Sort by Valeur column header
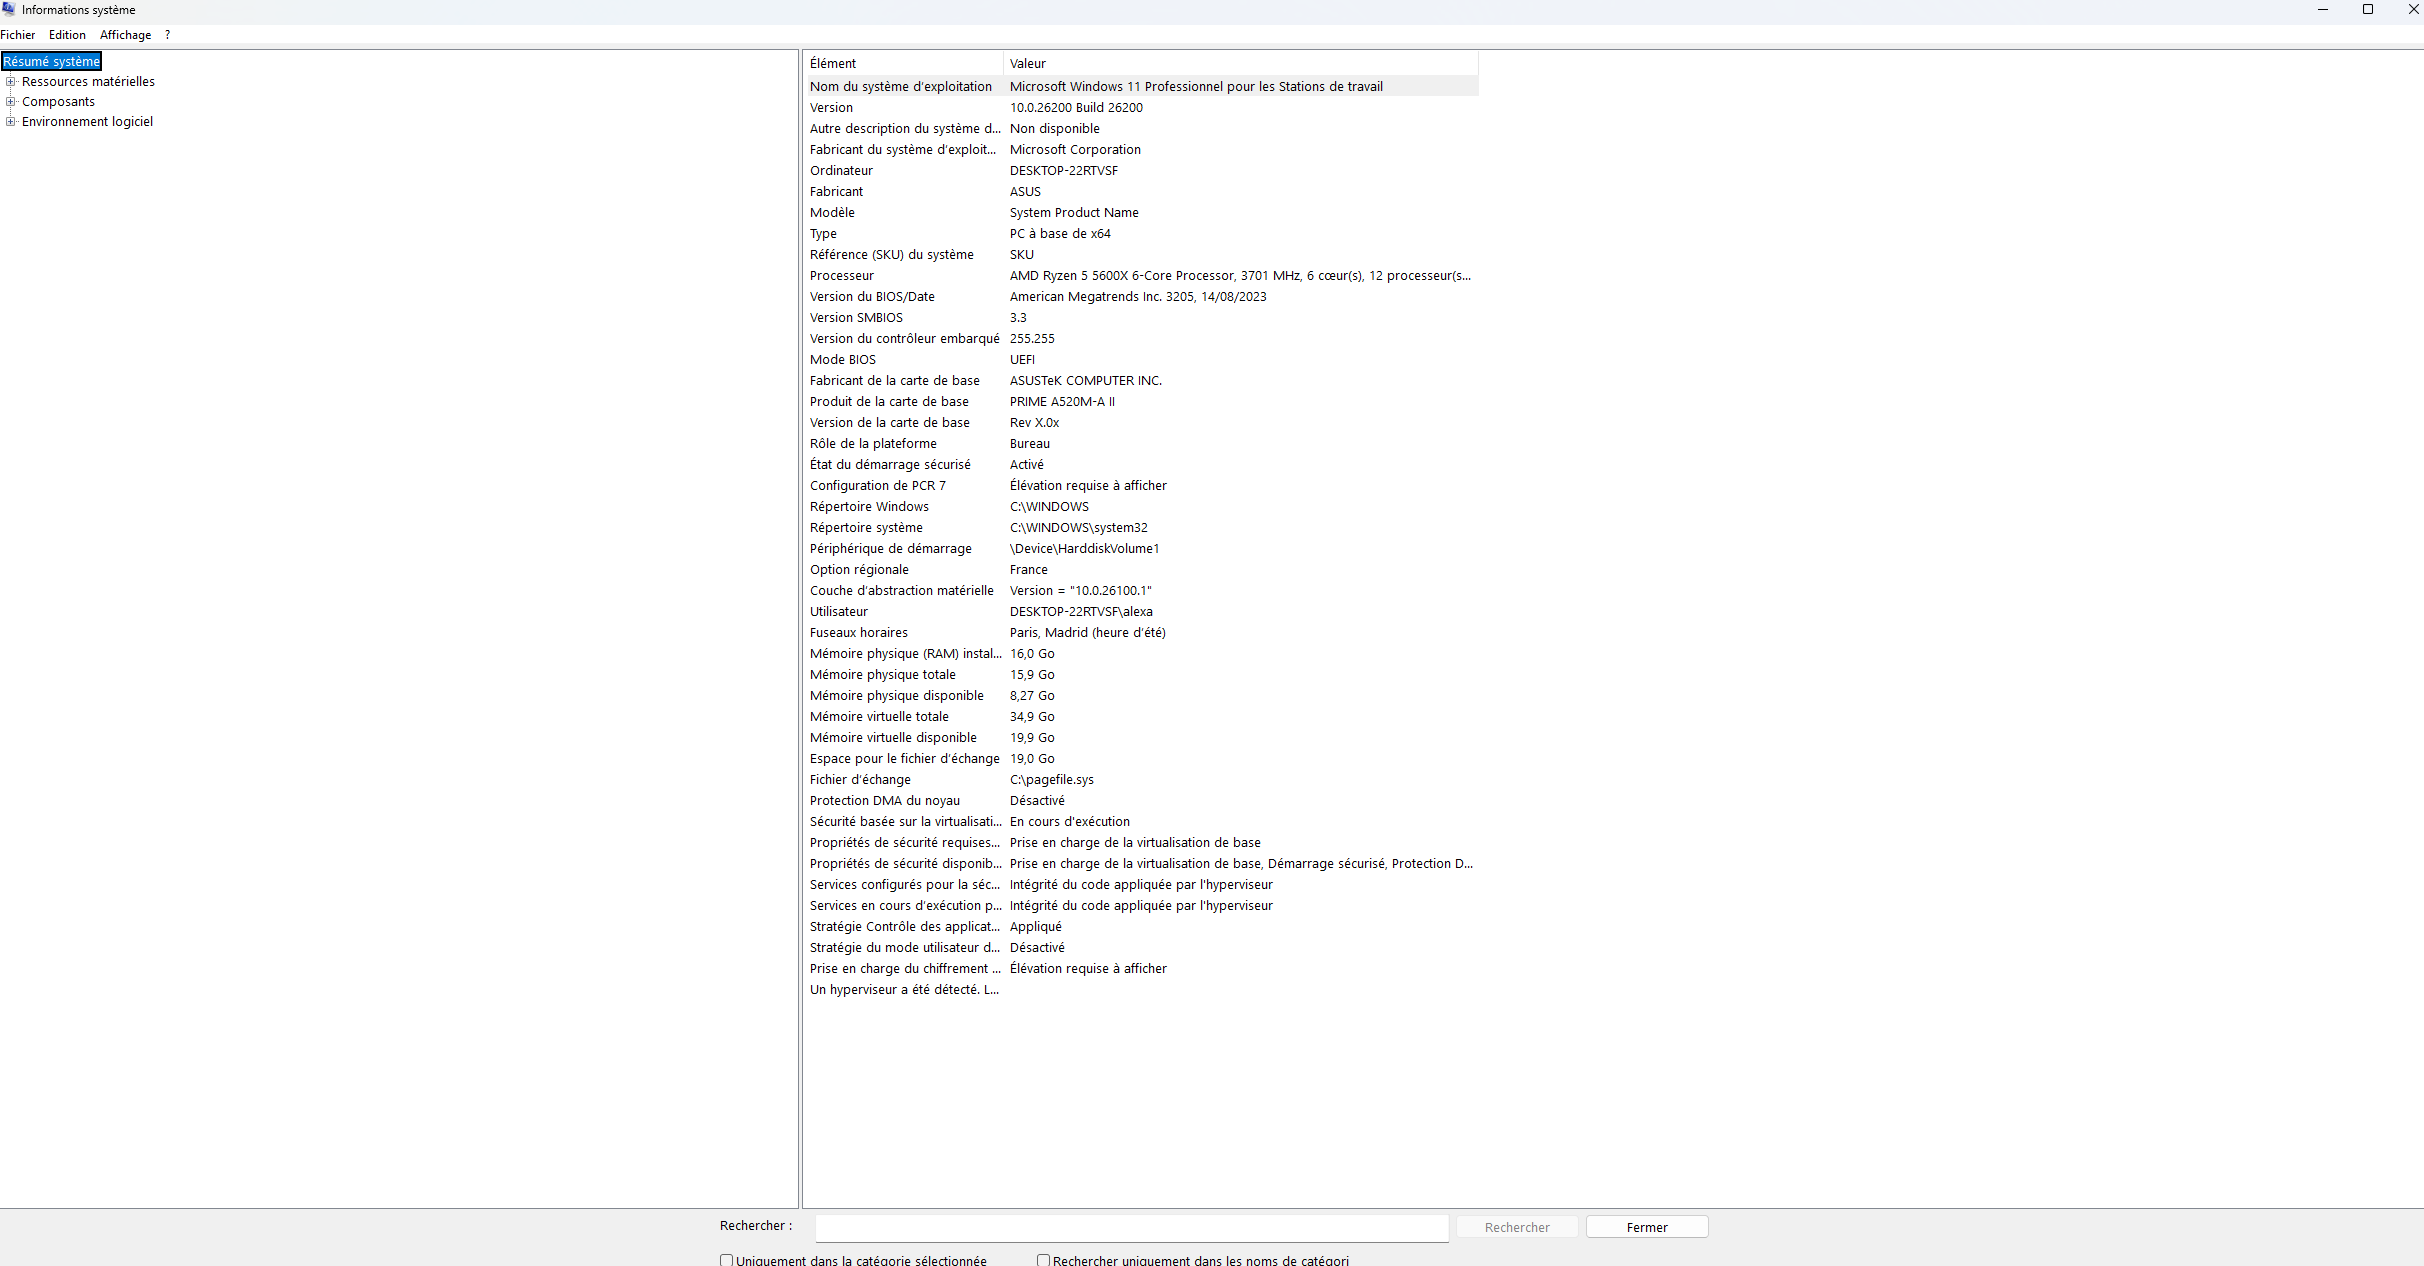Viewport: 2424px width, 1266px height. 1241,63
